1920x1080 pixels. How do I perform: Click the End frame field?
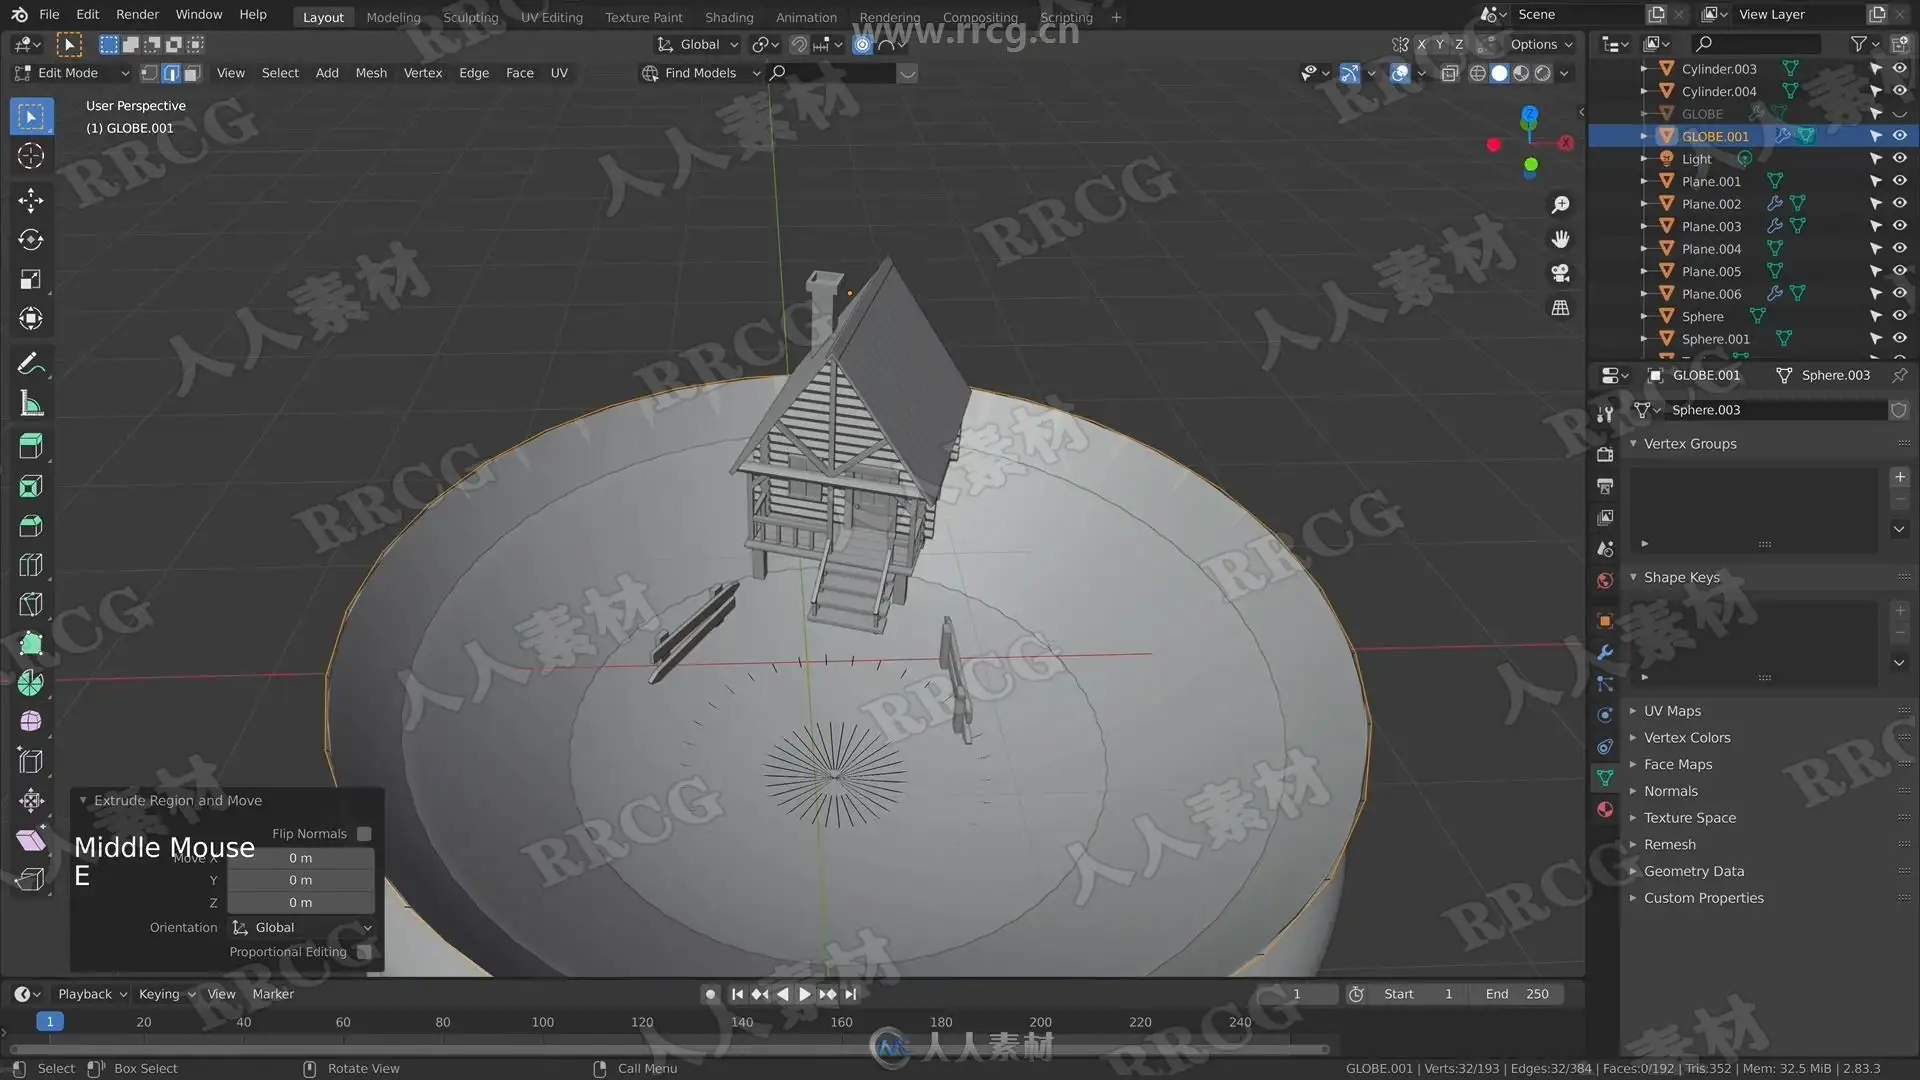click(x=1517, y=994)
